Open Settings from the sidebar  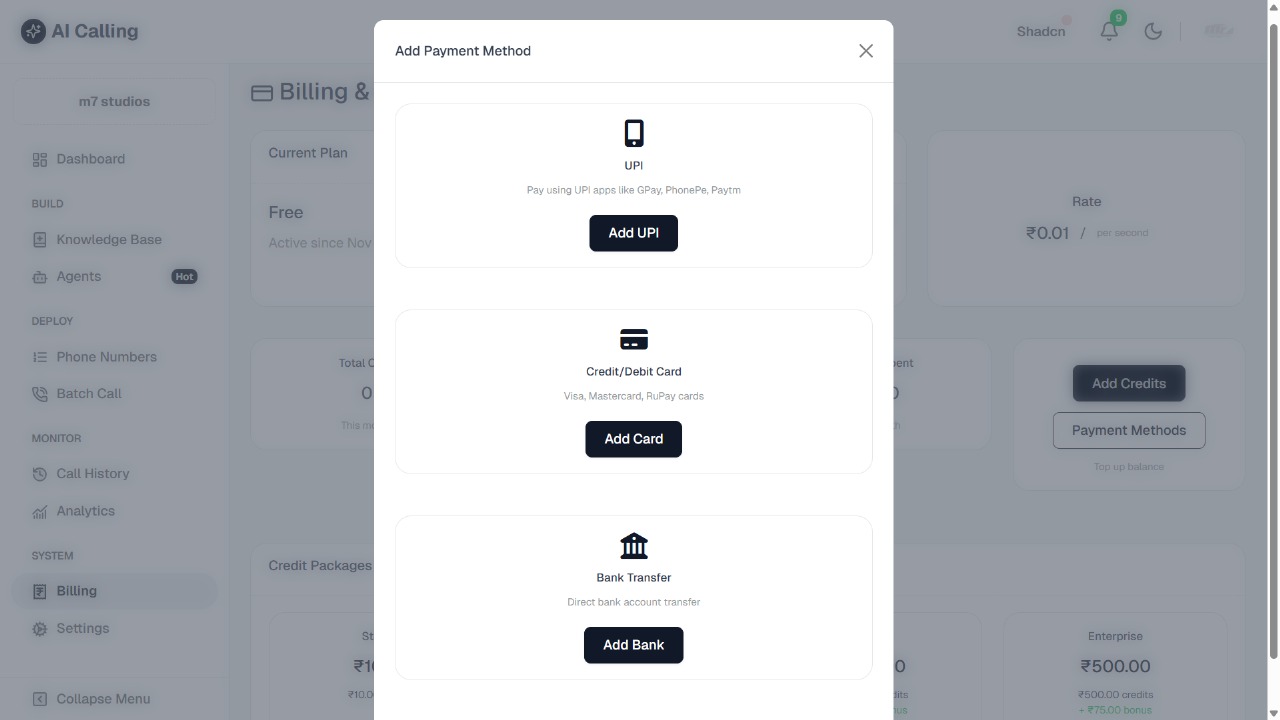click(82, 628)
